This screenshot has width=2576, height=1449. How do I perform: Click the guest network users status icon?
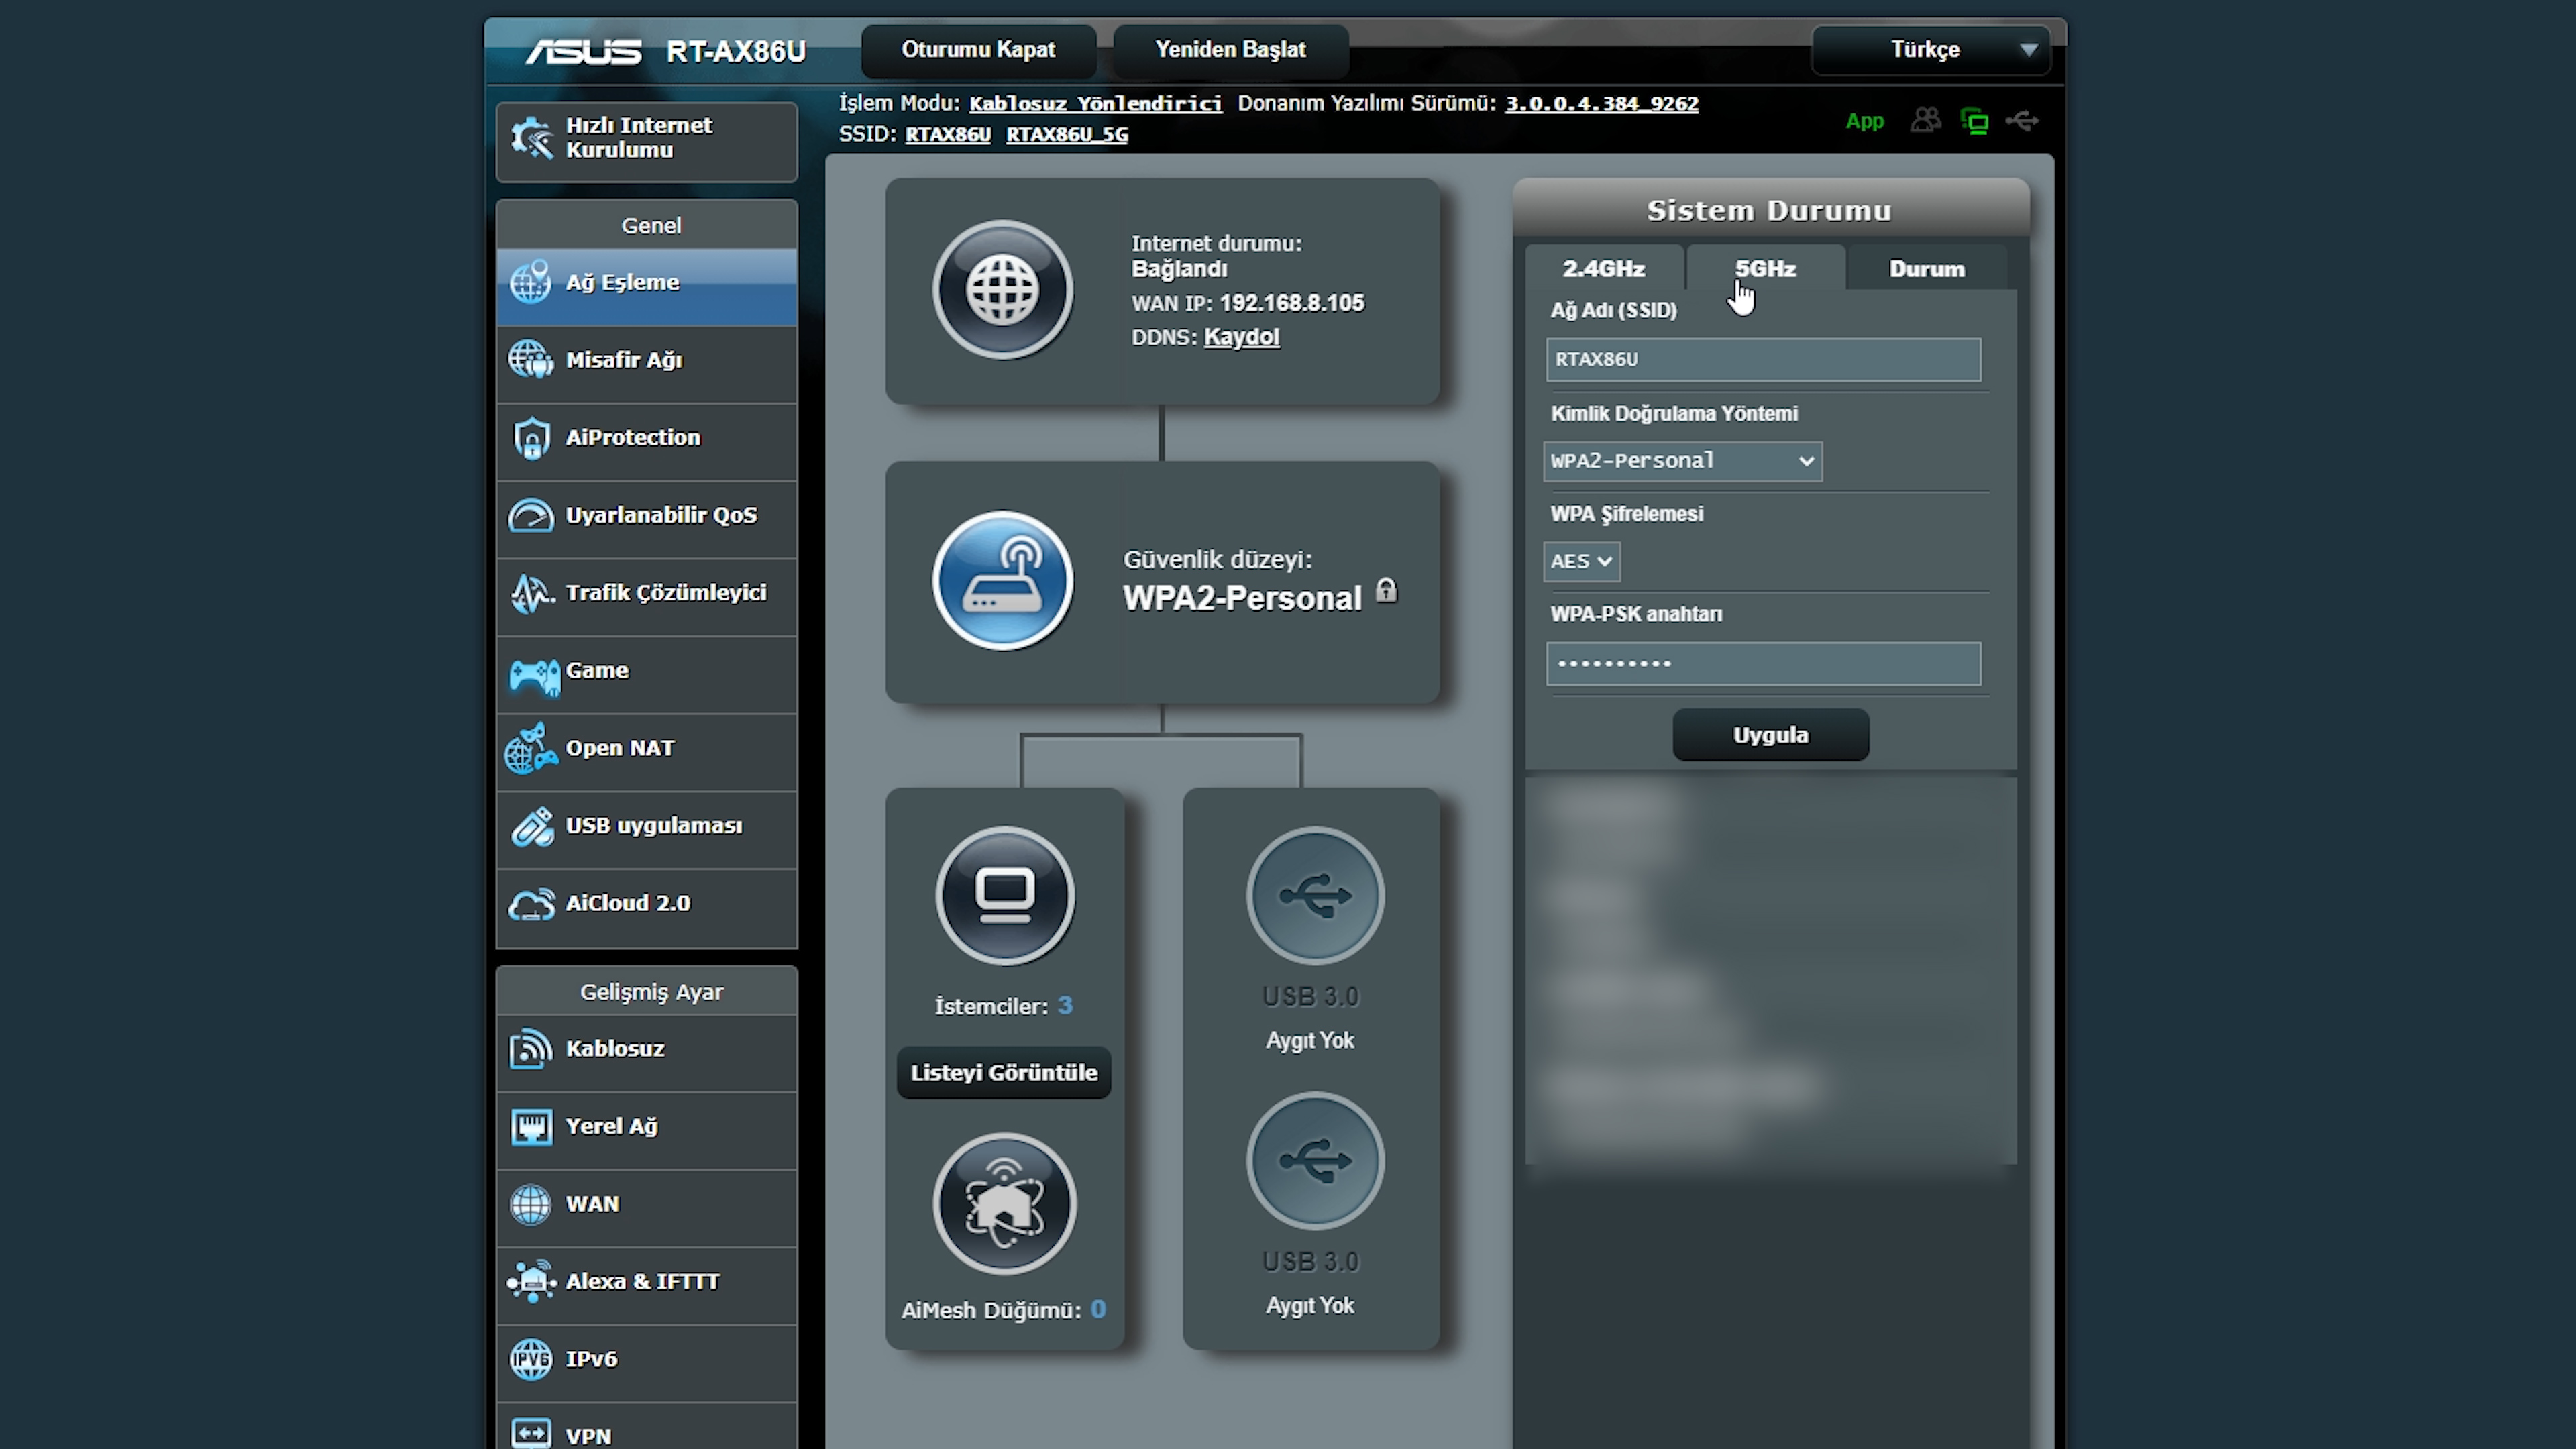pos(1925,121)
